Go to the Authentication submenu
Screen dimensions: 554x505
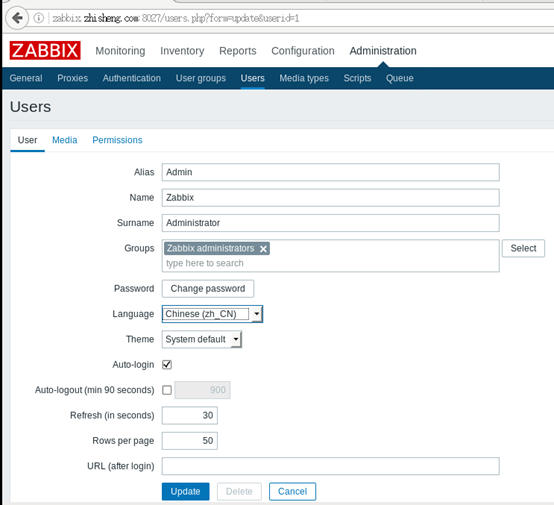click(132, 78)
